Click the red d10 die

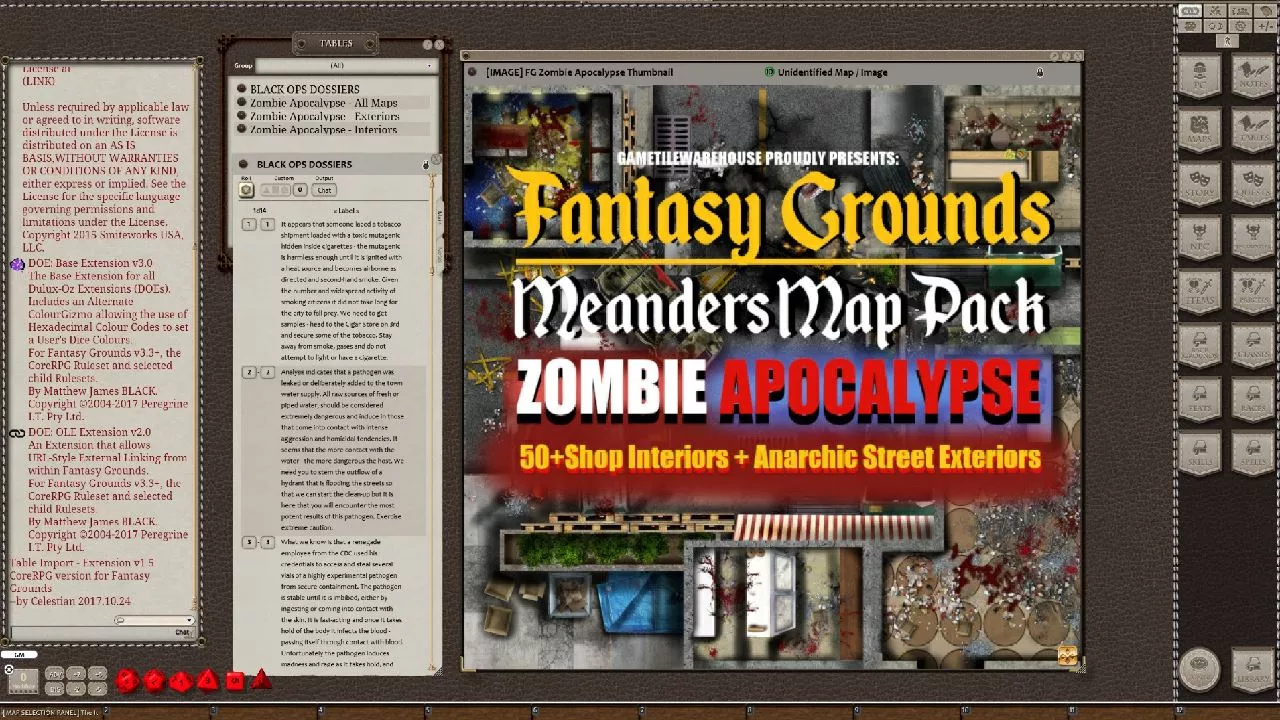[181, 682]
